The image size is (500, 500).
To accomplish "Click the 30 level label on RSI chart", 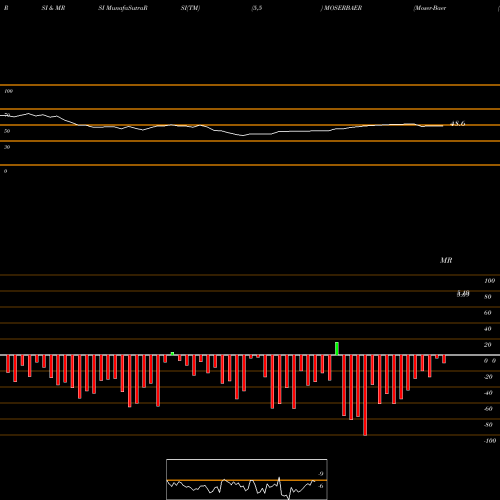I will click(7, 147).
